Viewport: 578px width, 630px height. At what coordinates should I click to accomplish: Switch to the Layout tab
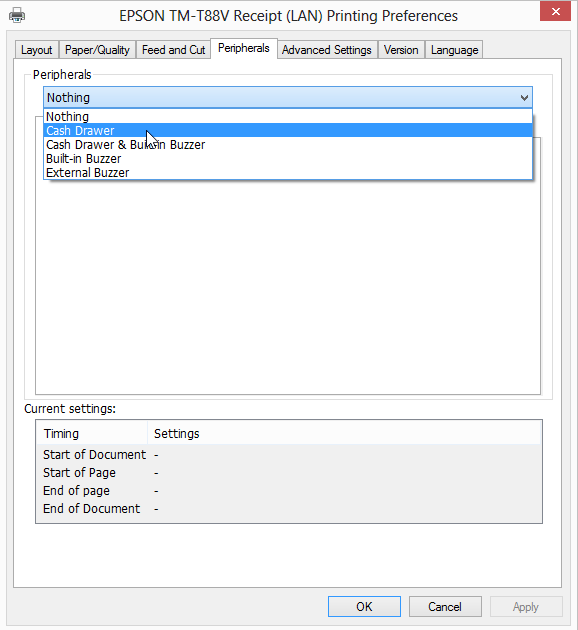(37, 50)
